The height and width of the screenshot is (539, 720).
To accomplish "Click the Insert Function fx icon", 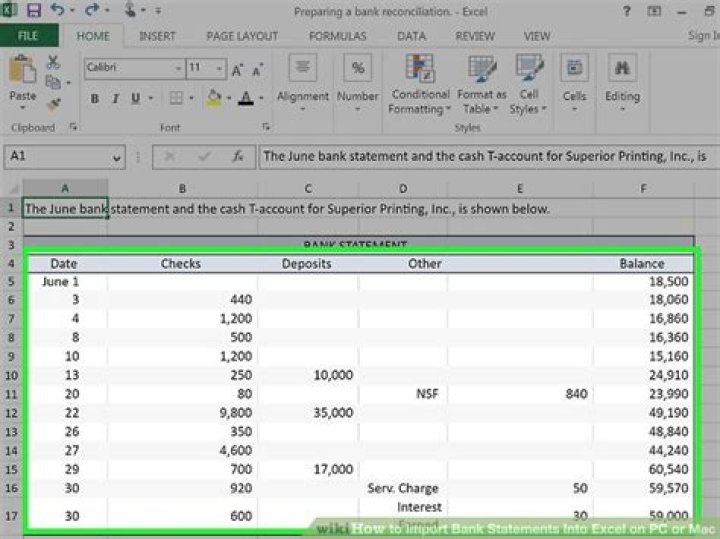I will point(238,157).
